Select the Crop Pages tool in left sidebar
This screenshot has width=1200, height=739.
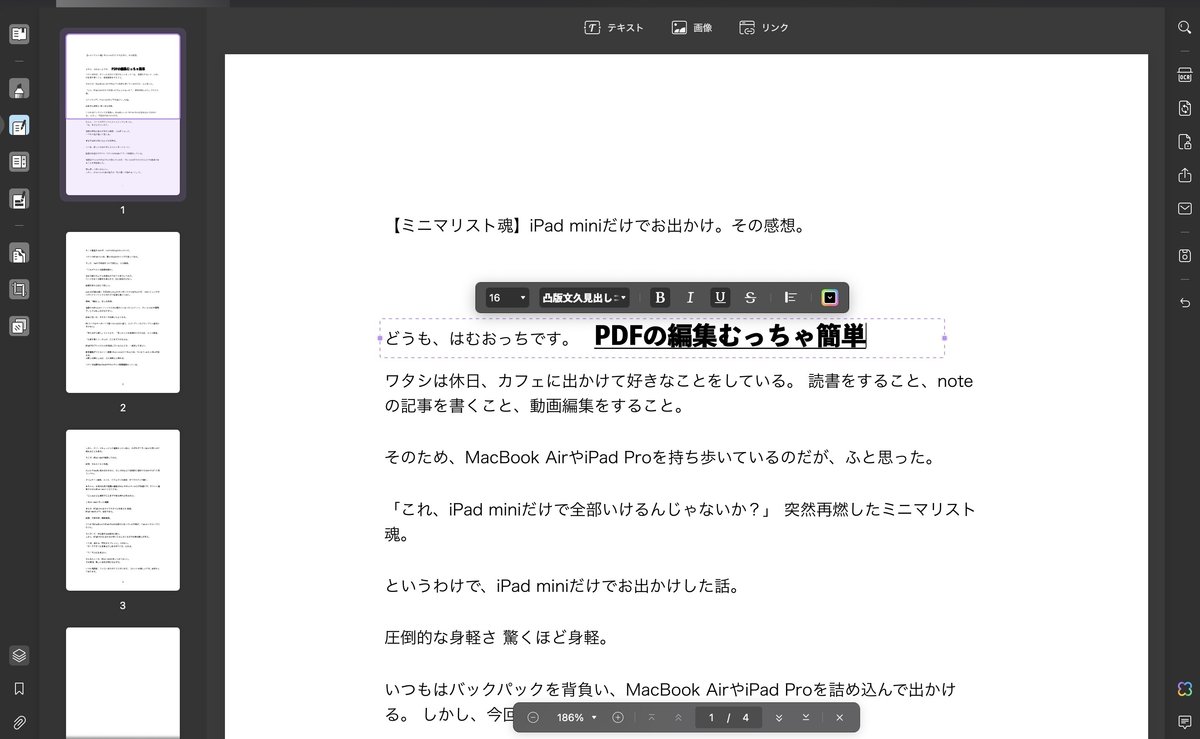pyautogui.click(x=19, y=290)
